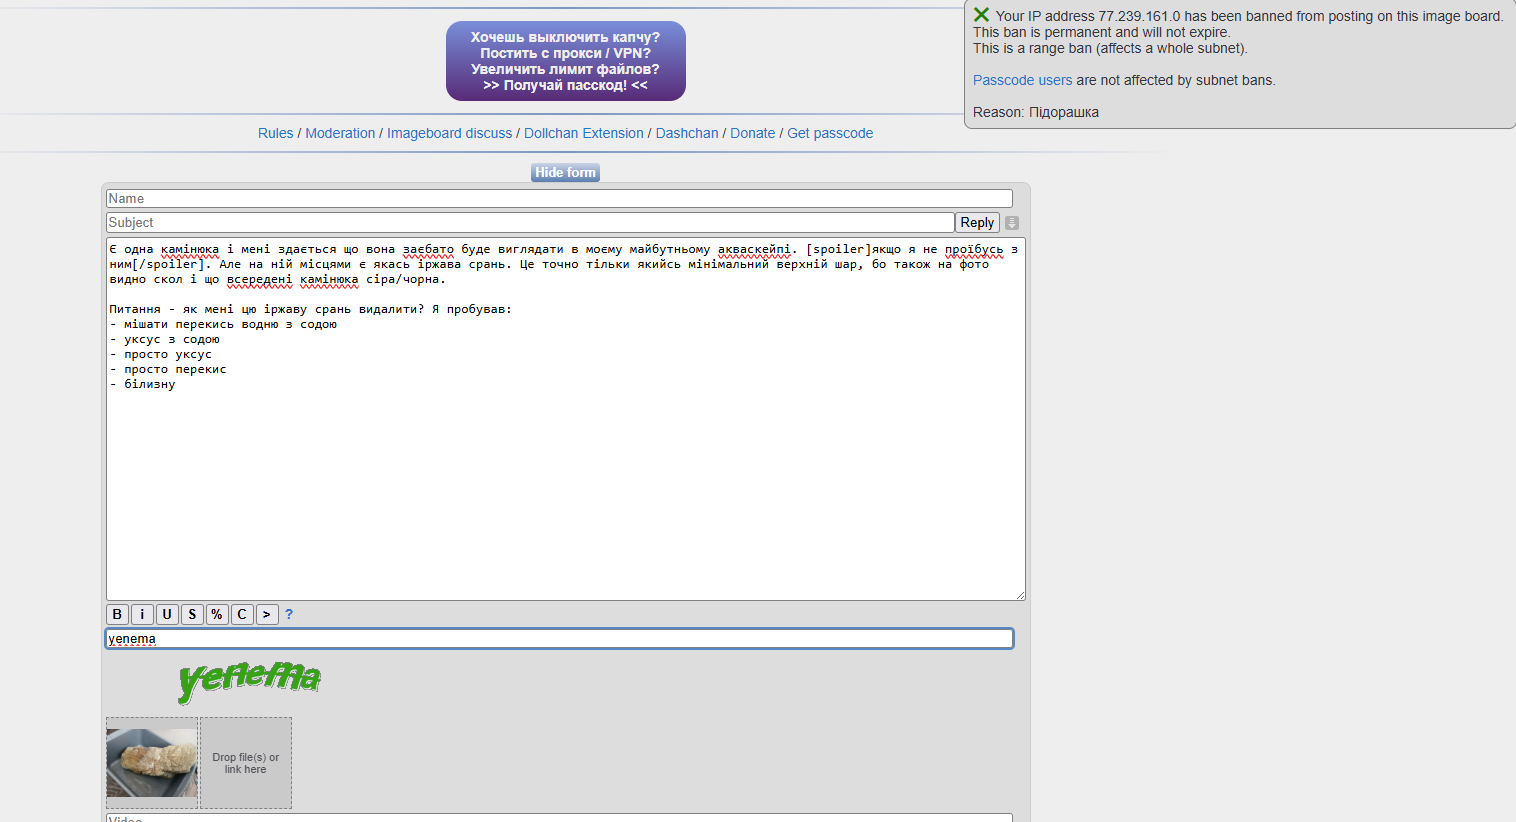Apply strikethrough with the S button
This screenshot has height=822, width=1516.
192,615
